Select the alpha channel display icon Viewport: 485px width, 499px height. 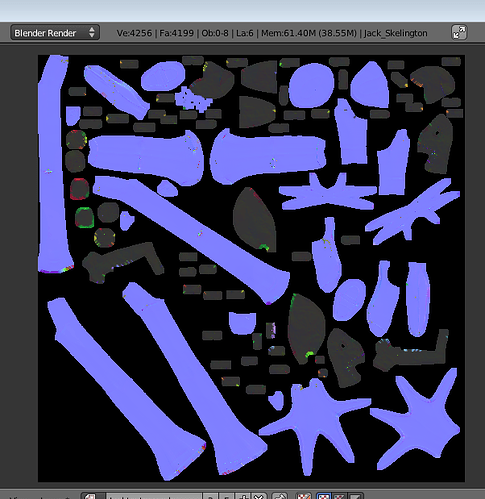pyautogui.click(x=339, y=496)
